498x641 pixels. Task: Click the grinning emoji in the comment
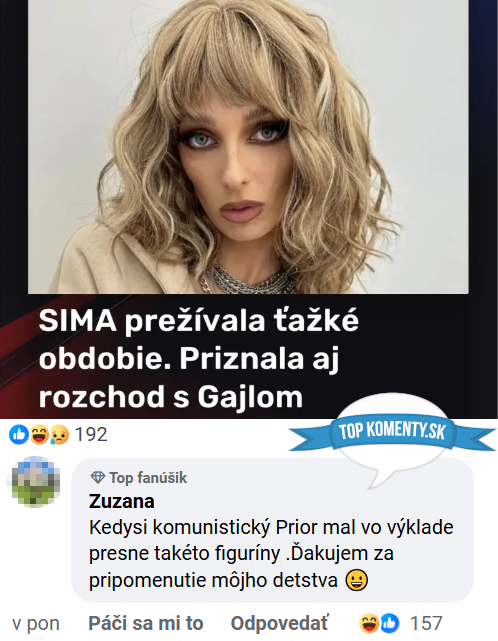pyautogui.click(x=357, y=580)
